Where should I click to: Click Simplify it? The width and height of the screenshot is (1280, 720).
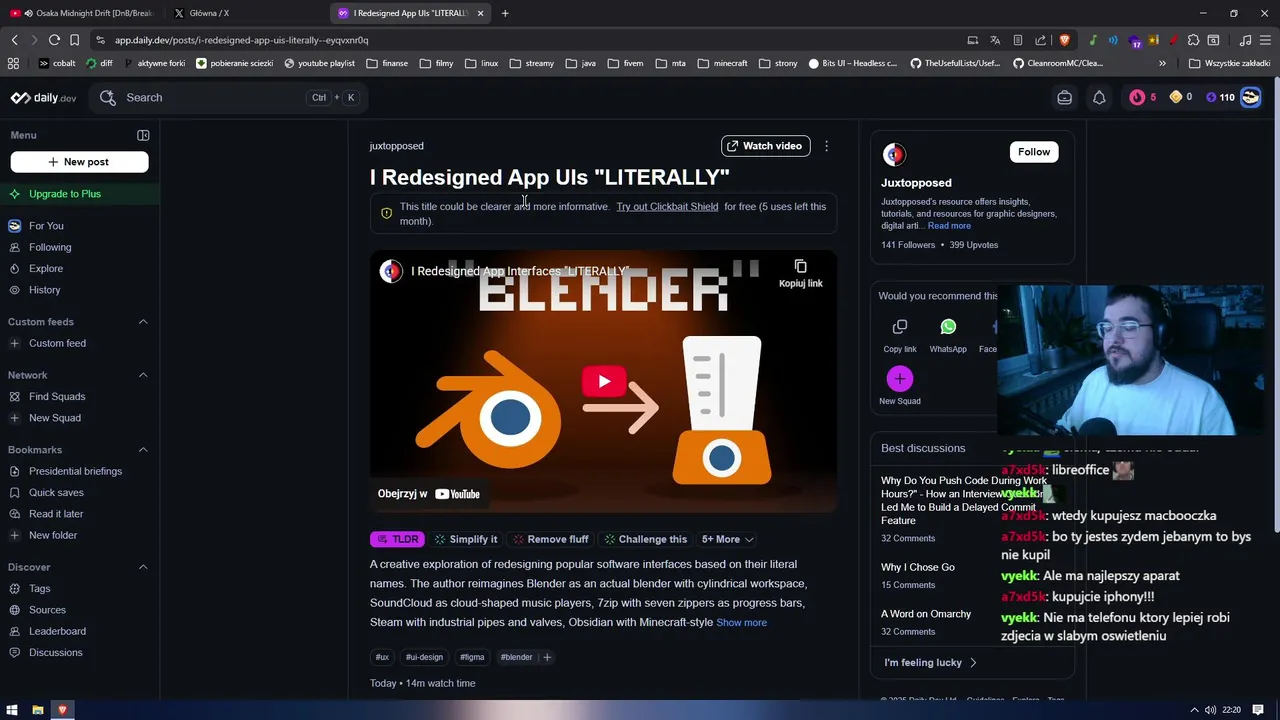tap(466, 539)
